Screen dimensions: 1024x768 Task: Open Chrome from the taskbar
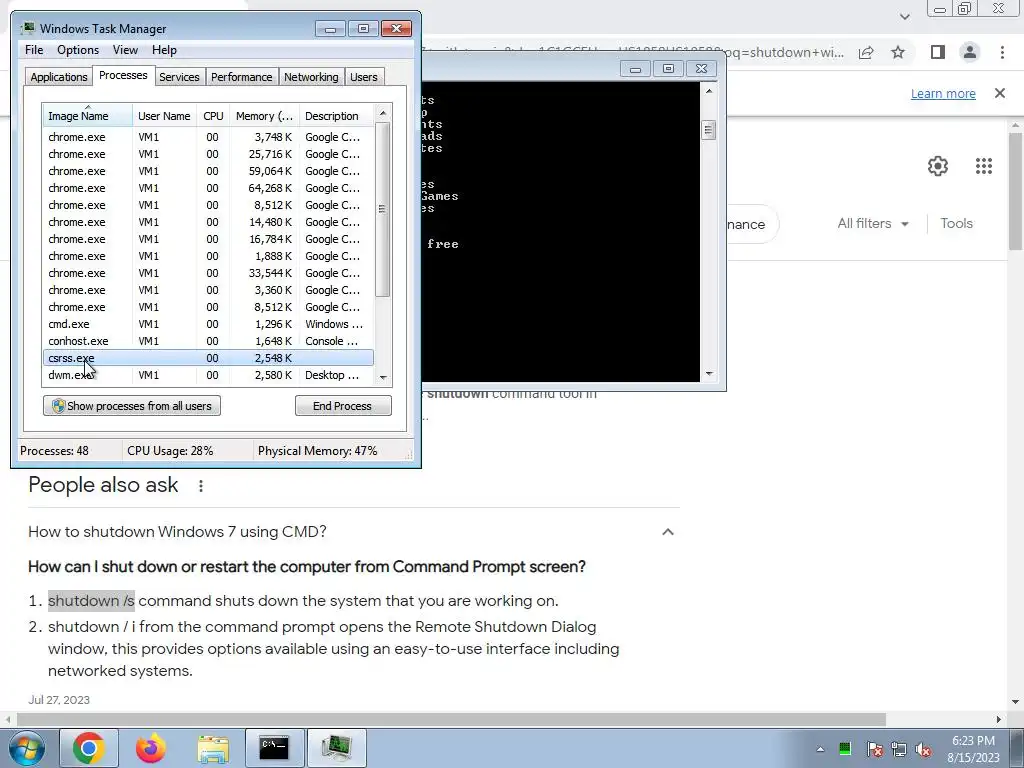(x=89, y=748)
